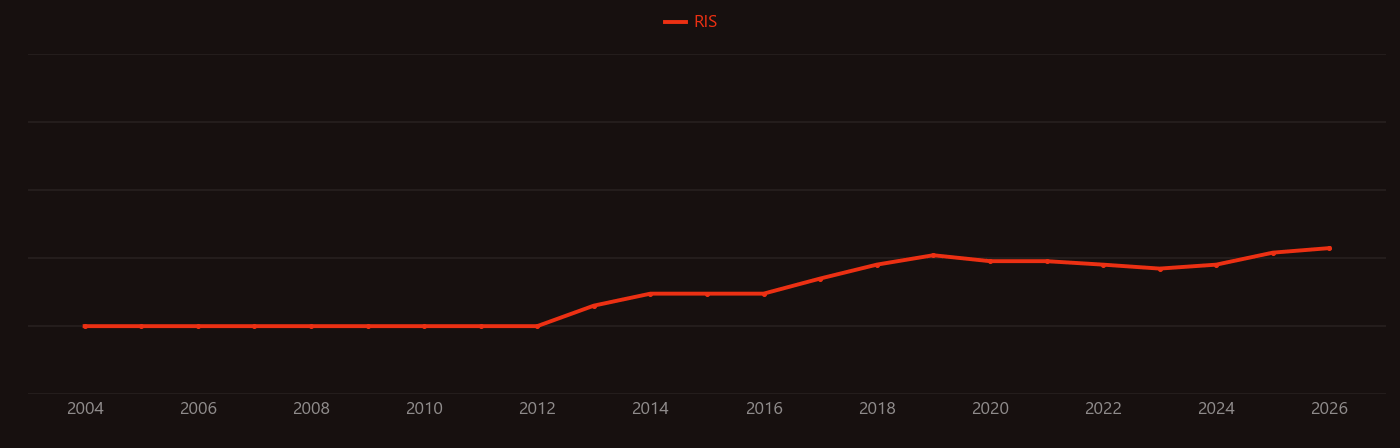Image resolution: width=1400 pixels, height=448 pixels.
Task: Click the 2010 x-axis label
Action: [x=424, y=409]
